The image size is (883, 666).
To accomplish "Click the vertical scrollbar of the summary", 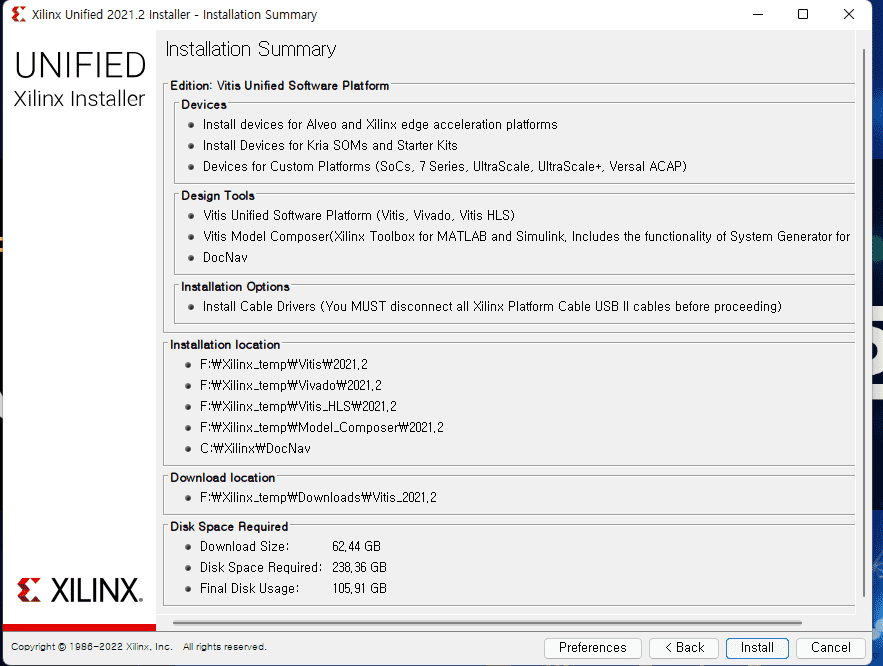I will coord(864,323).
